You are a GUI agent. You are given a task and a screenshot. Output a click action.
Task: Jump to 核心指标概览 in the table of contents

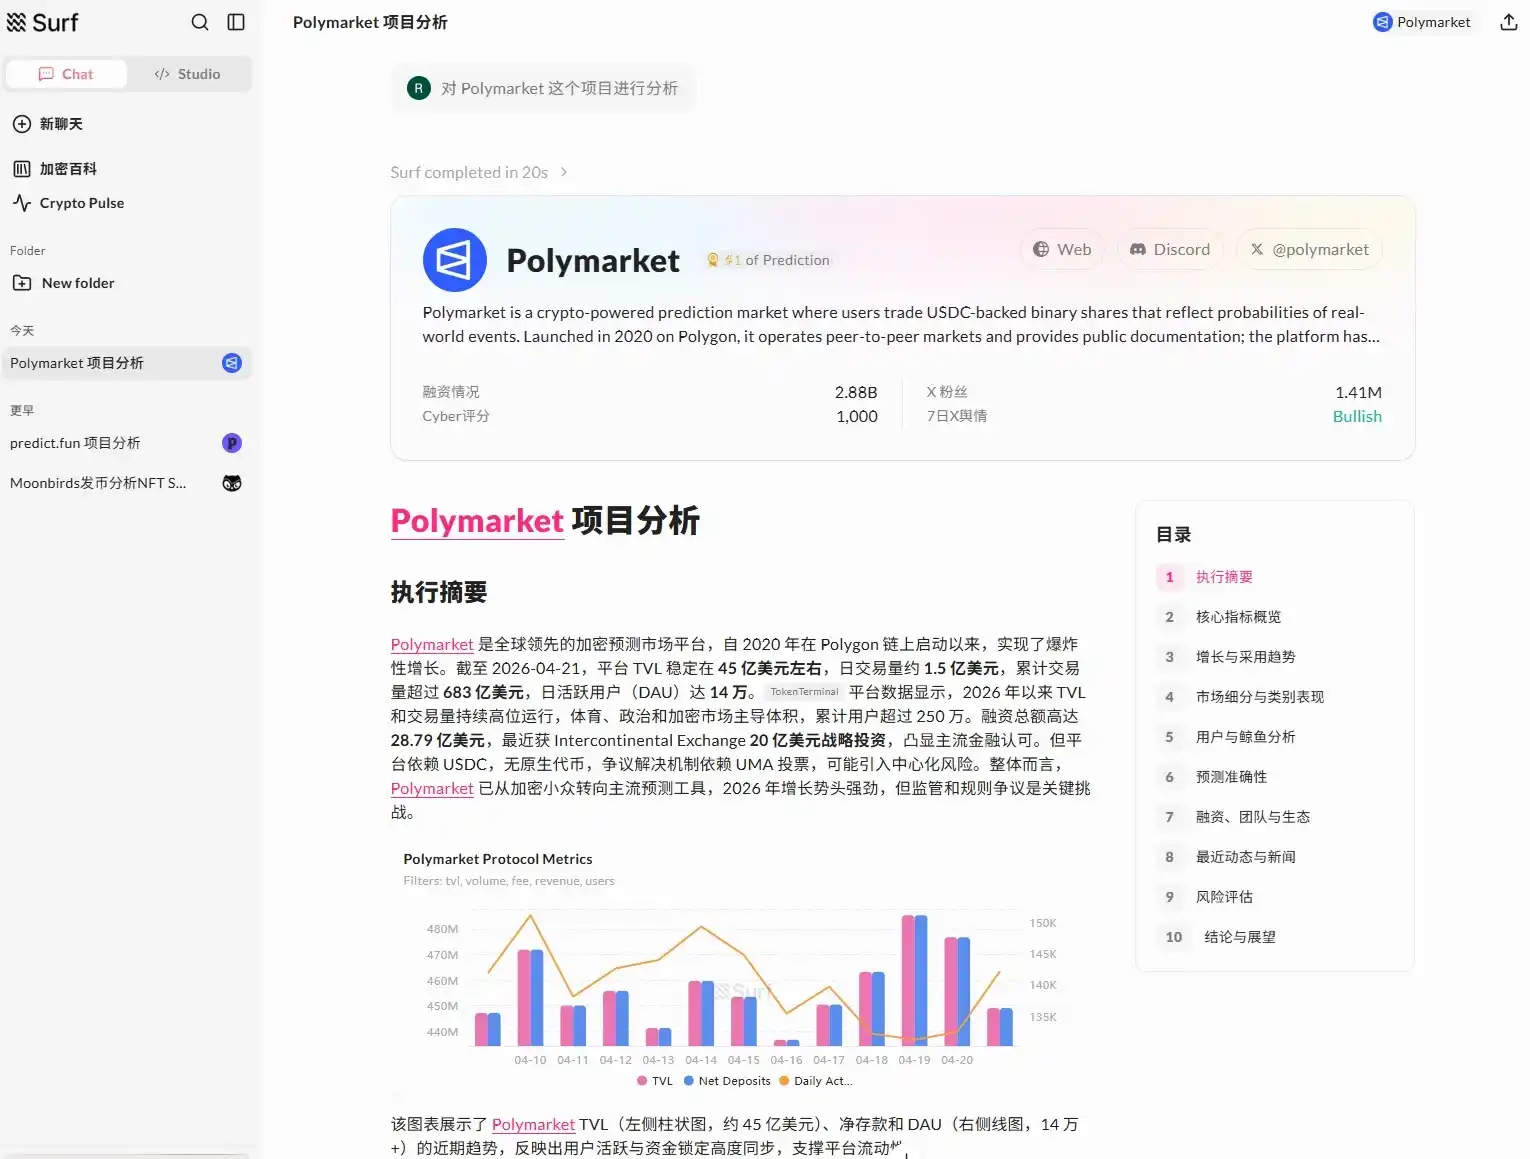click(x=1238, y=617)
